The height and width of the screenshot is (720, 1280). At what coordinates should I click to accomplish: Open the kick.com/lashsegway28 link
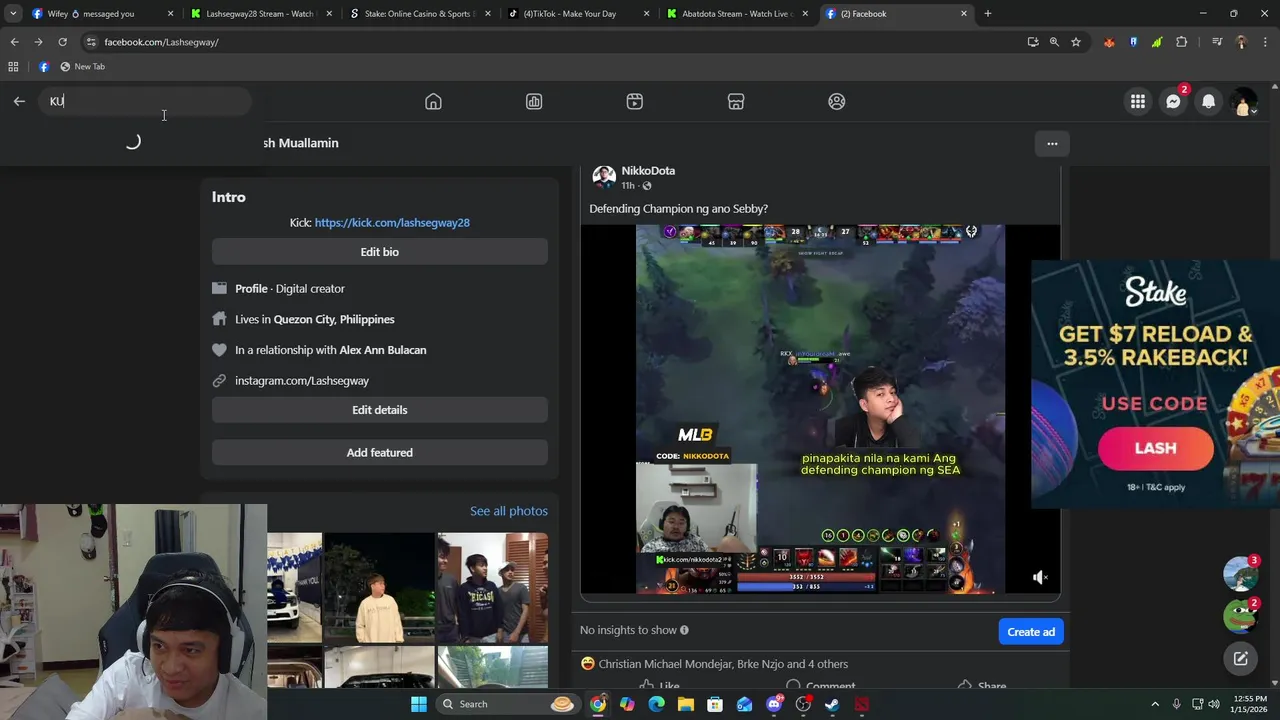pyautogui.click(x=392, y=222)
